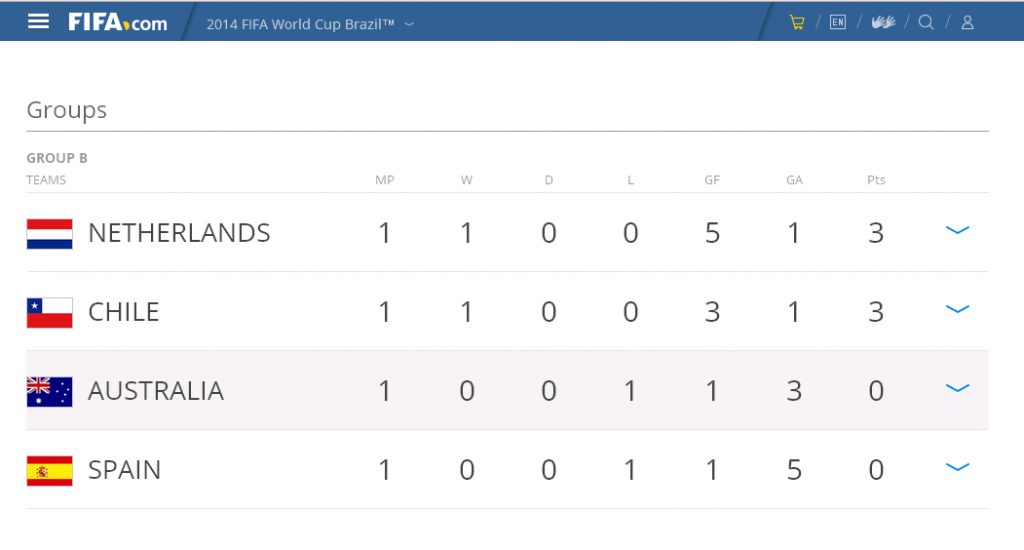Click the Spain flag
This screenshot has width=1024, height=550.
(x=50, y=471)
